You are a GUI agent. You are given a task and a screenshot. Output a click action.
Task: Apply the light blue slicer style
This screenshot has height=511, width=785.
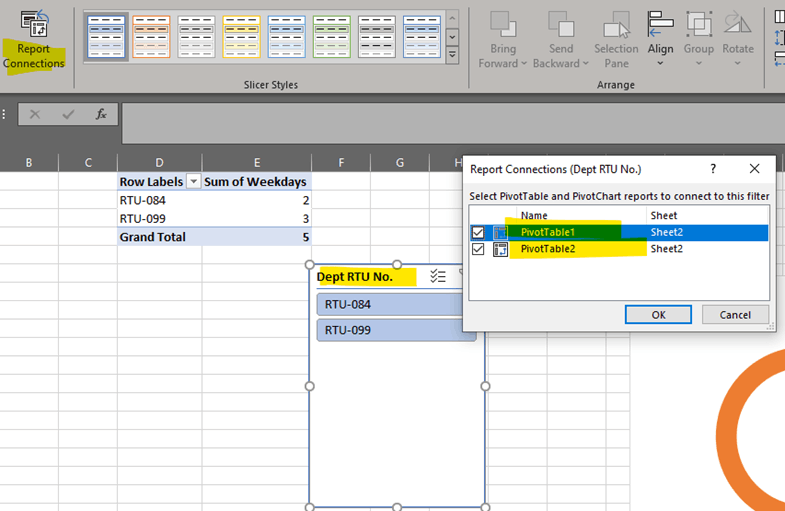point(286,37)
